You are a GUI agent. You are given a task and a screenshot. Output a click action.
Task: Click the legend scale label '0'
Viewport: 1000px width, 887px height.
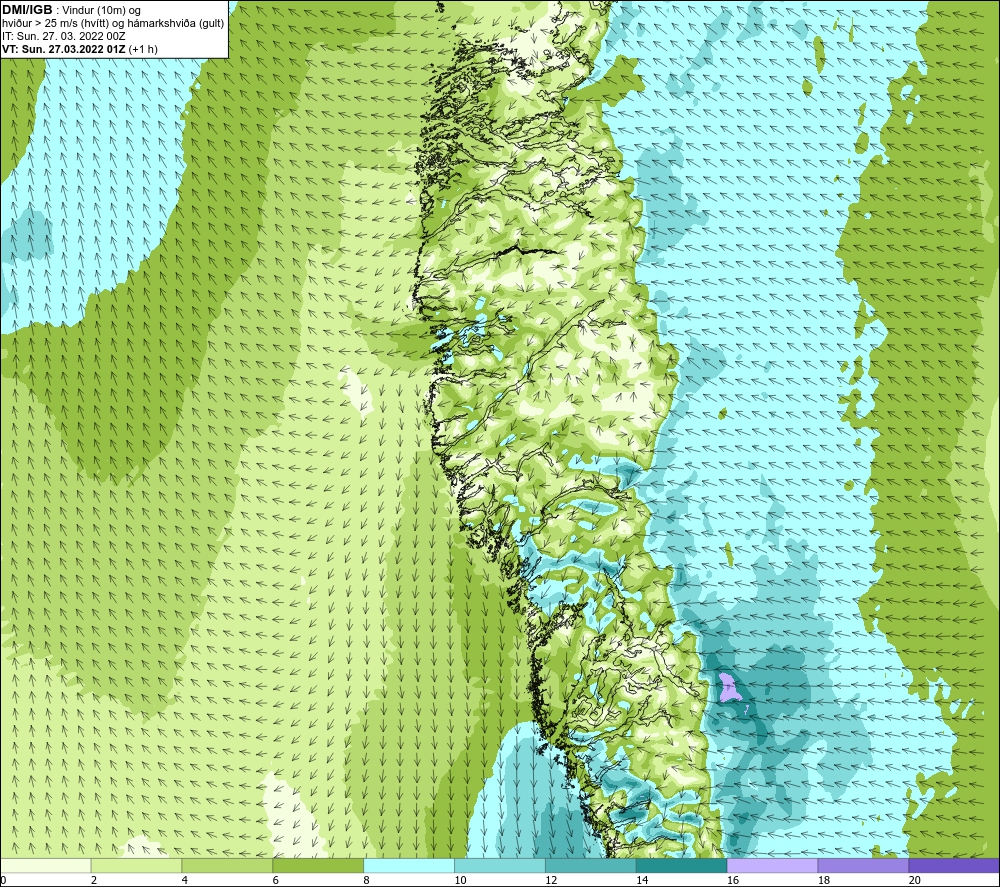pyautogui.click(x=3, y=880)
